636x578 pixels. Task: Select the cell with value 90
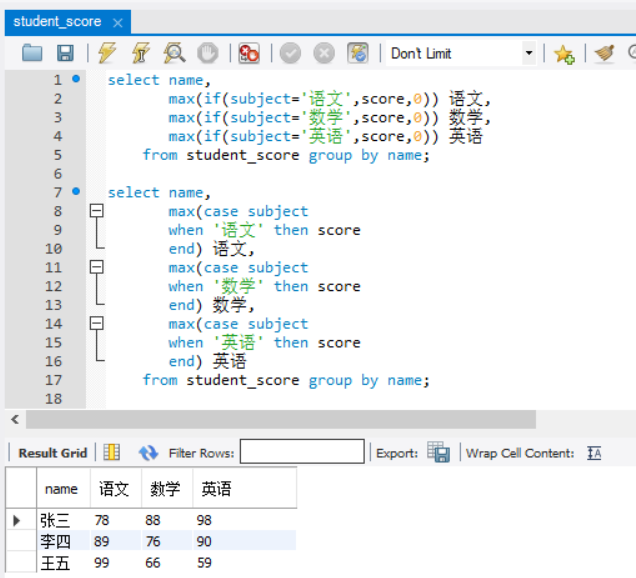click(x=245, y=541)
